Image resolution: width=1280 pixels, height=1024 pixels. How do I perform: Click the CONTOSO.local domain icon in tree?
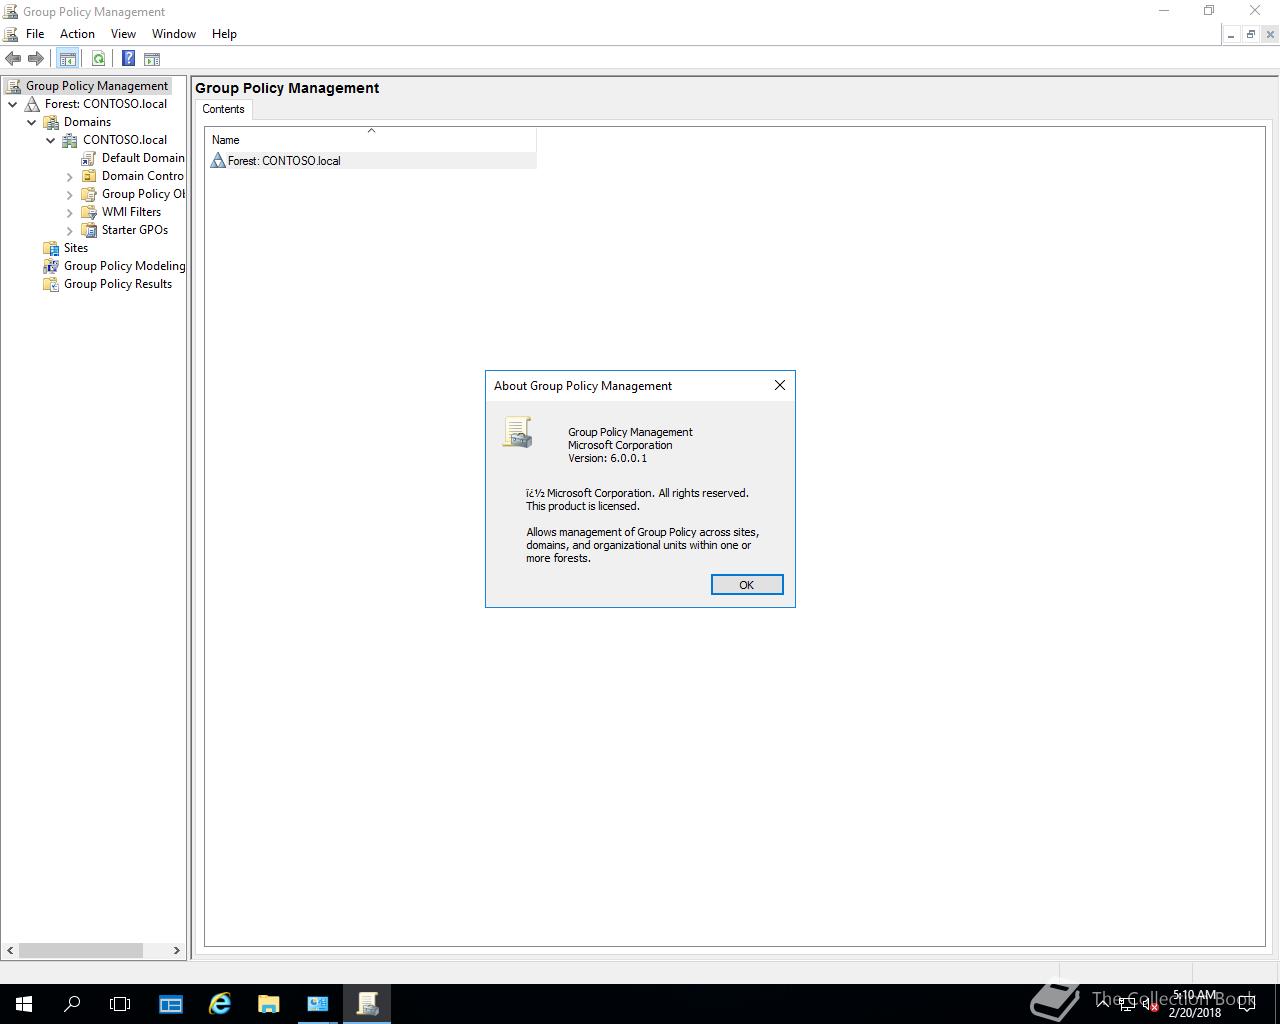point(70,140)
